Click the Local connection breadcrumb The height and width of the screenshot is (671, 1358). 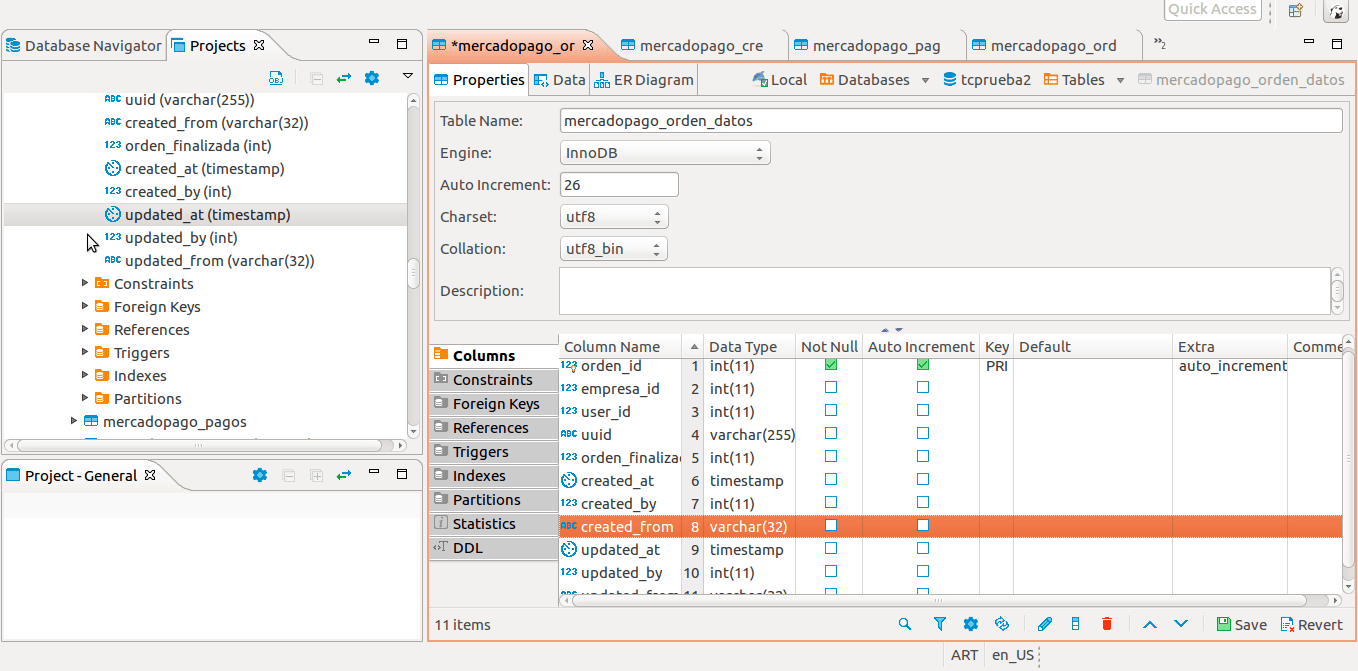(779, 79)
